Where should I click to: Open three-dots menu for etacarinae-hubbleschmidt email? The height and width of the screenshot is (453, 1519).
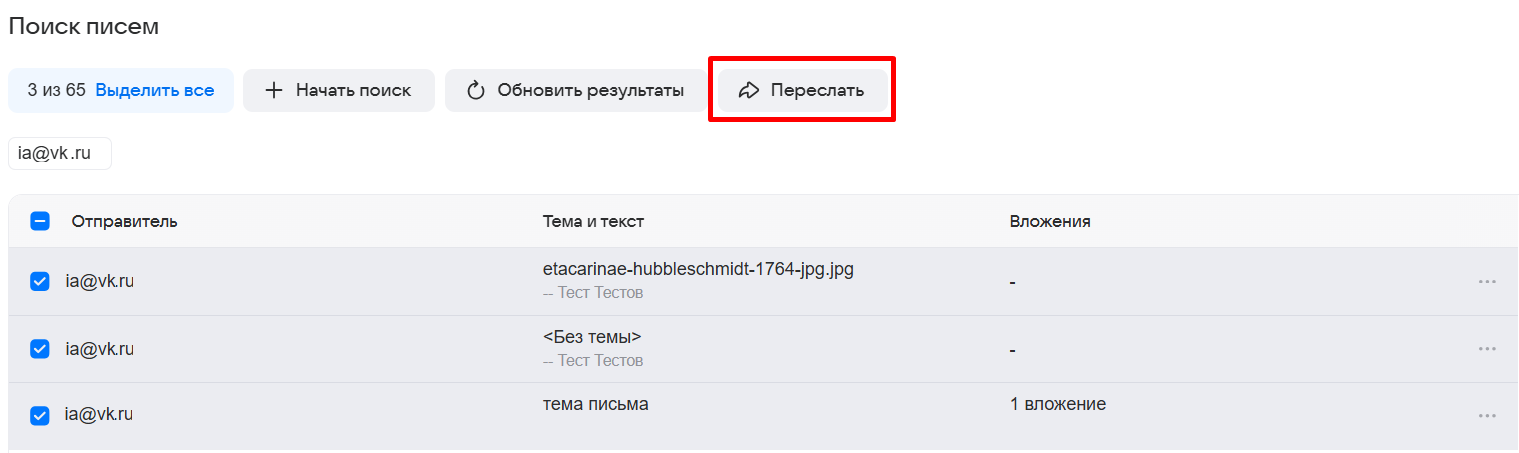click(1486, 282)
